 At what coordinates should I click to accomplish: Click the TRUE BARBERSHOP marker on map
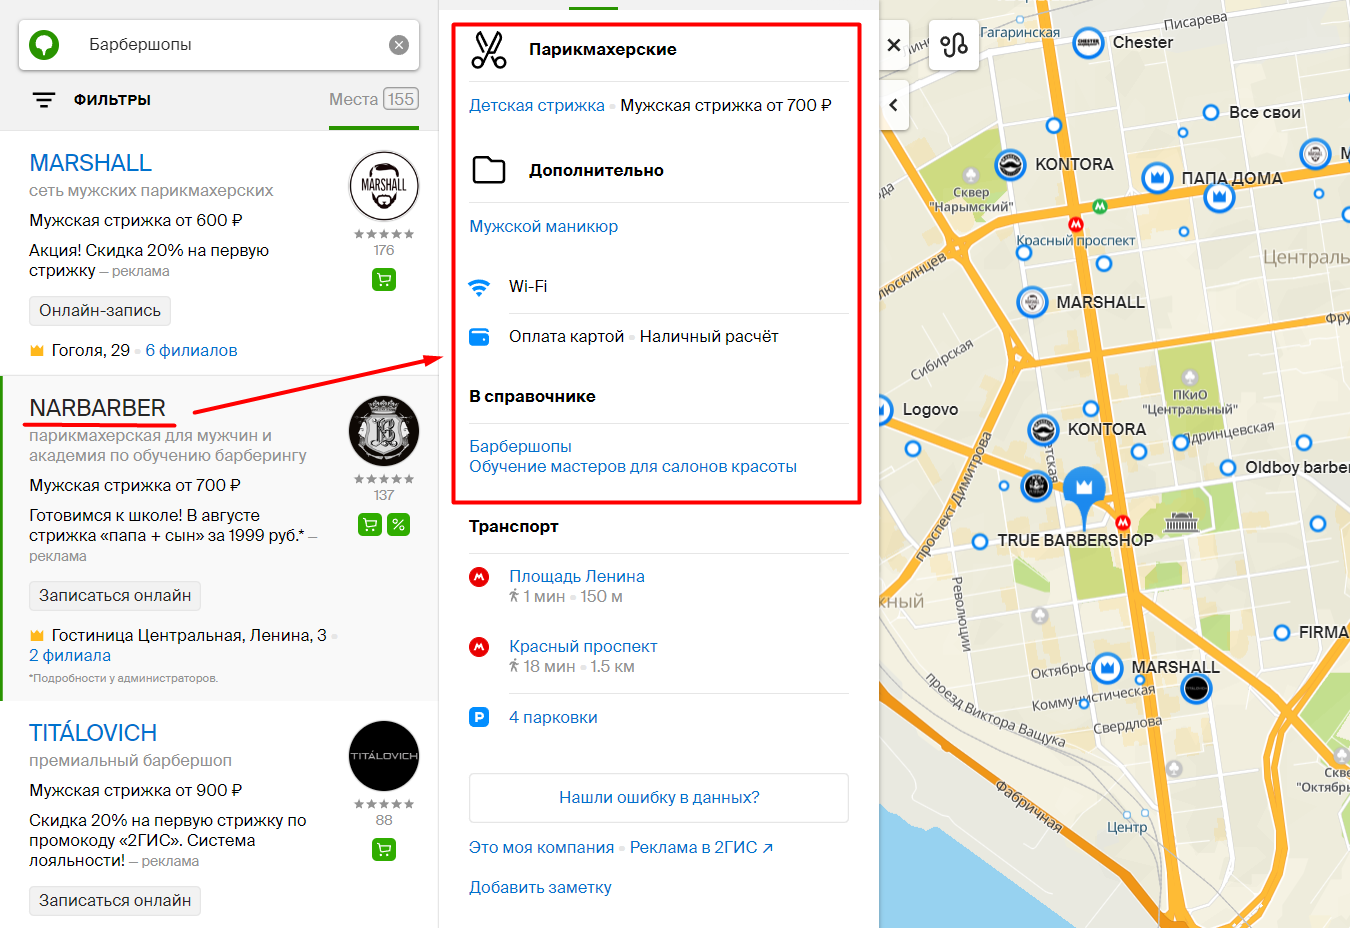980,541
